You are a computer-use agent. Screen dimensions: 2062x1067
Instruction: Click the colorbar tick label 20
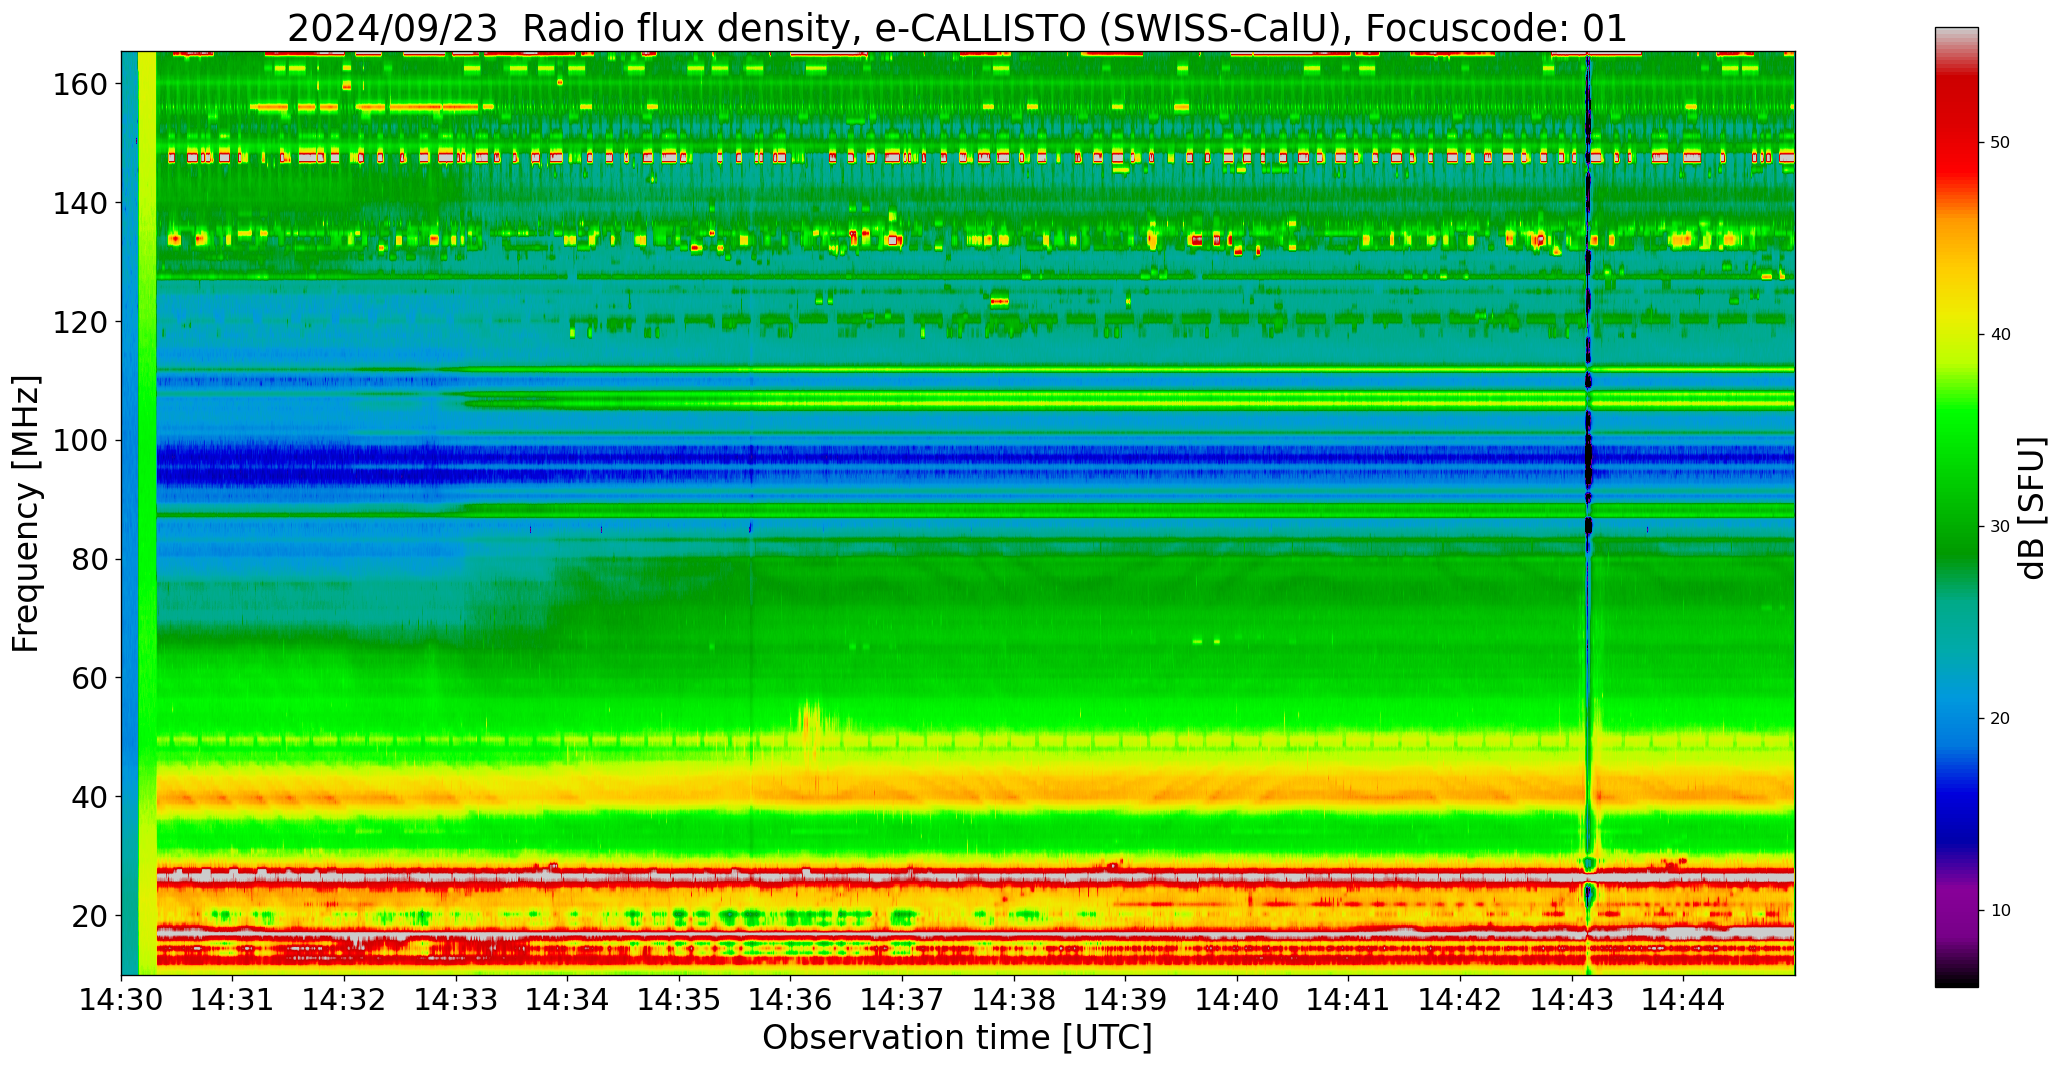tap(2000, 719)
